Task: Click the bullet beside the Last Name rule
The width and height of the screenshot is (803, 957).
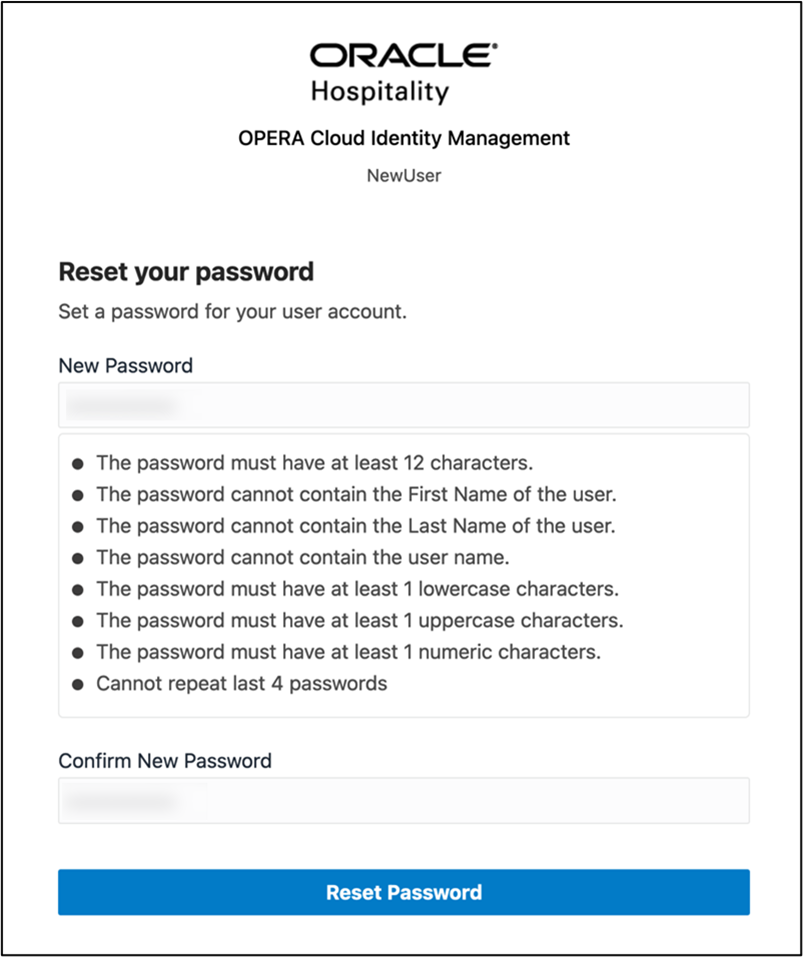Action: pyautogui.click(x=79, y=526)
